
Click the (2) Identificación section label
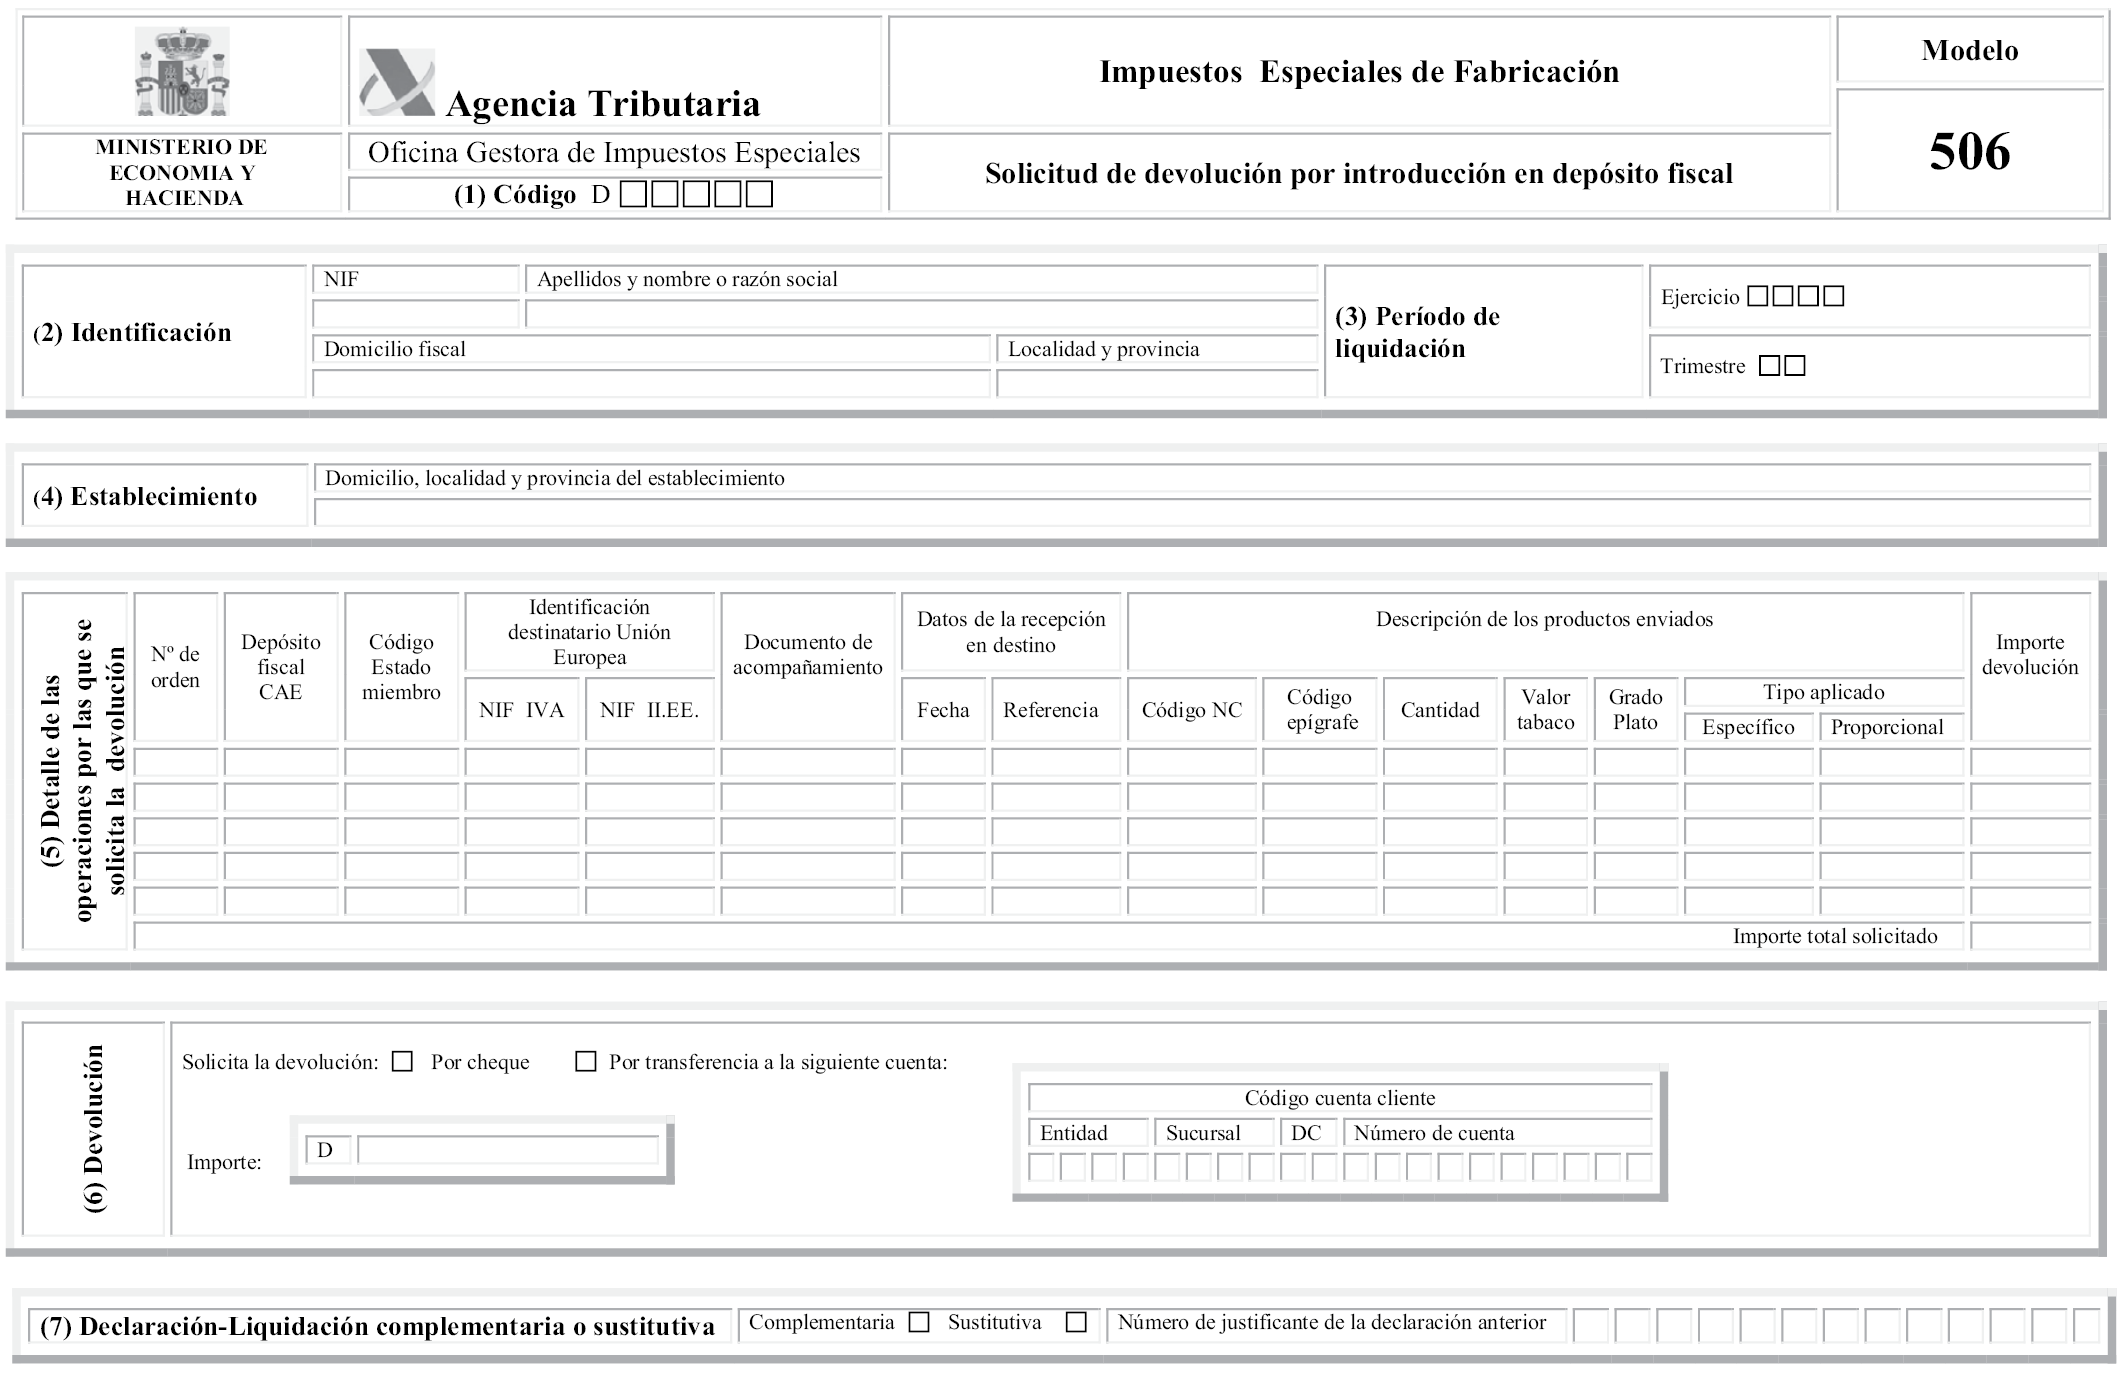pos(132,333)
